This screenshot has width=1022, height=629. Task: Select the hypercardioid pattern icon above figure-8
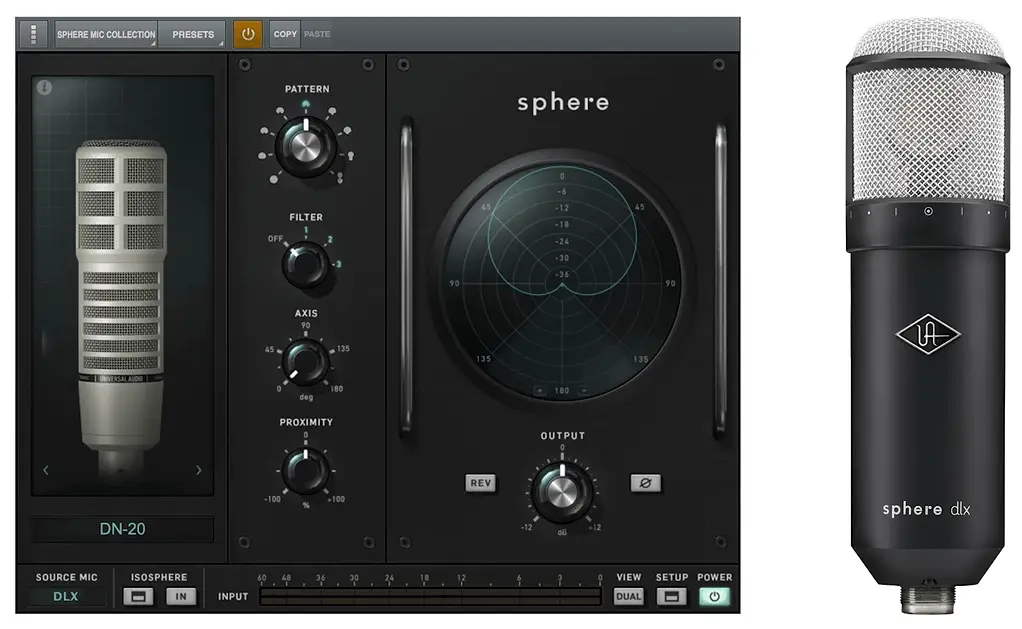point(351,156)
